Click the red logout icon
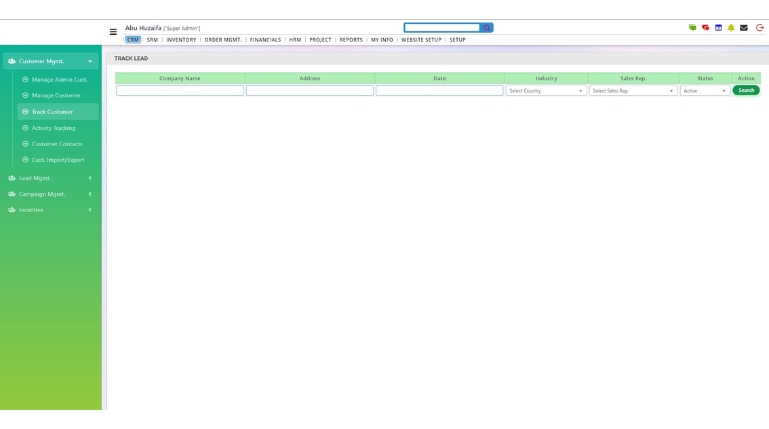The height and width of the screenshot is (429, 769). pyautogui.click(x=760, y=28)
